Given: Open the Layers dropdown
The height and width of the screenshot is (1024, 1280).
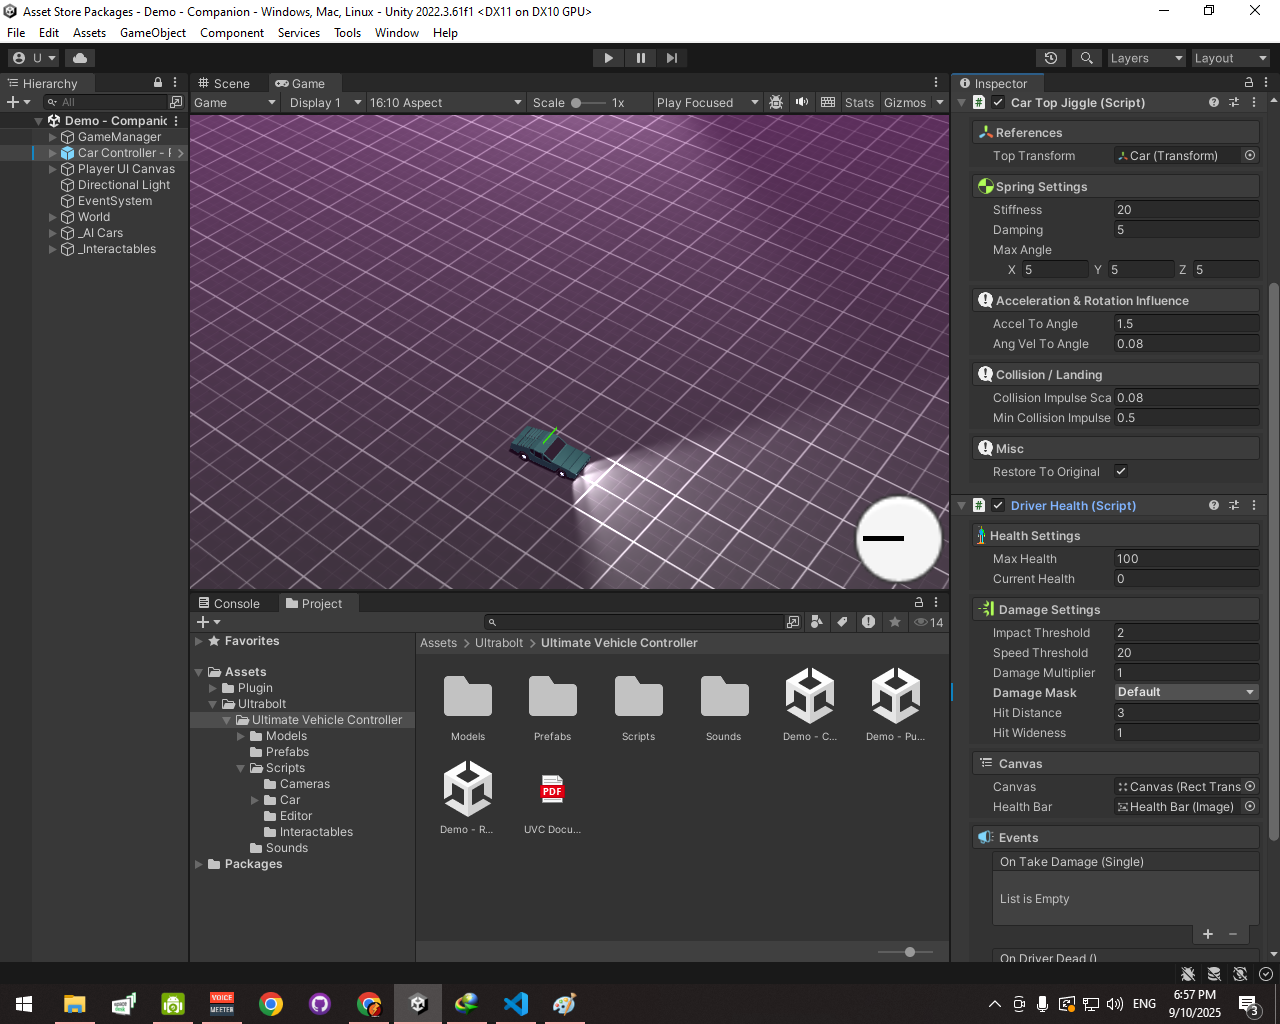Looking at the screenshot, I should (1147, 58).
